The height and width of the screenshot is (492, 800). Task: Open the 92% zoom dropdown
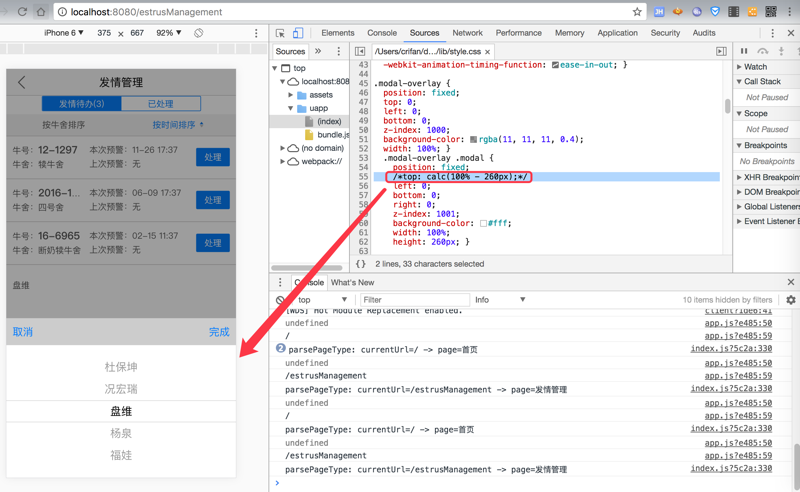pyautogui.click(x=168, y=33)
